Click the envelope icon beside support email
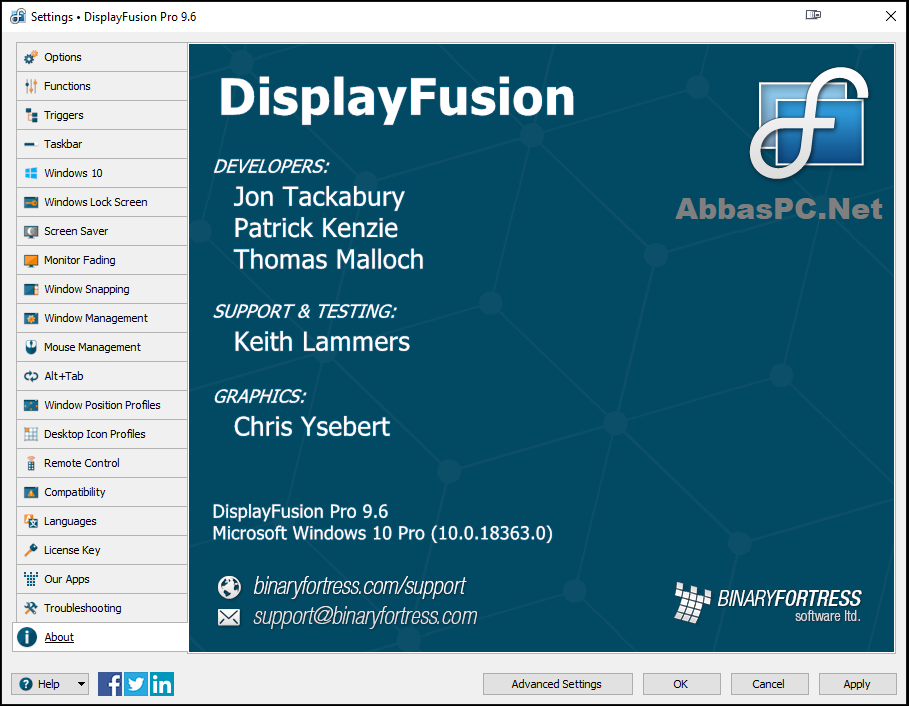 coord(229,617)
